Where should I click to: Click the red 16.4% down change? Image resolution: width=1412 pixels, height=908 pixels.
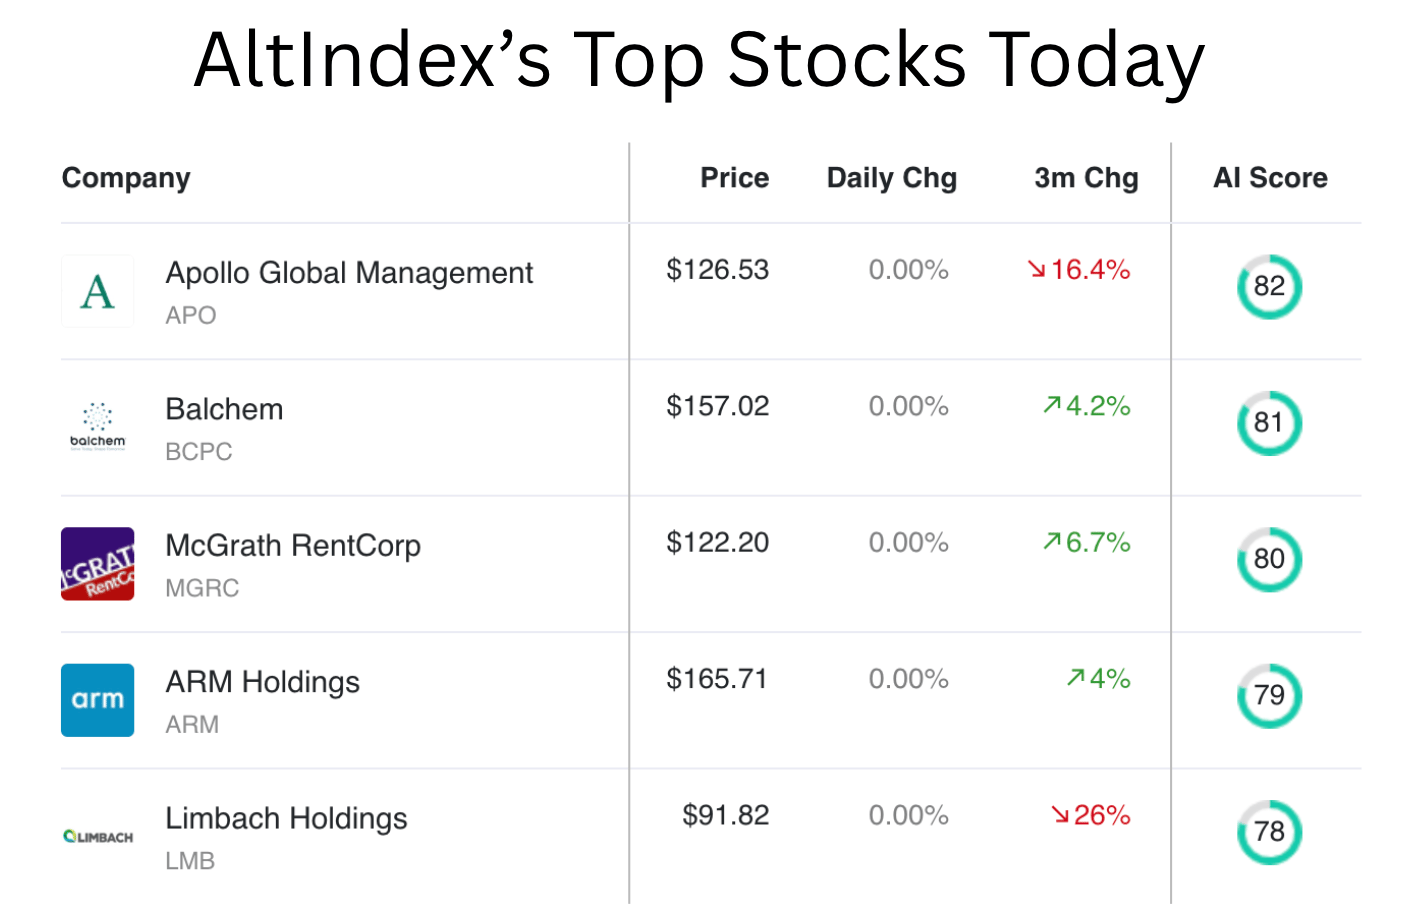point(1079,270)
